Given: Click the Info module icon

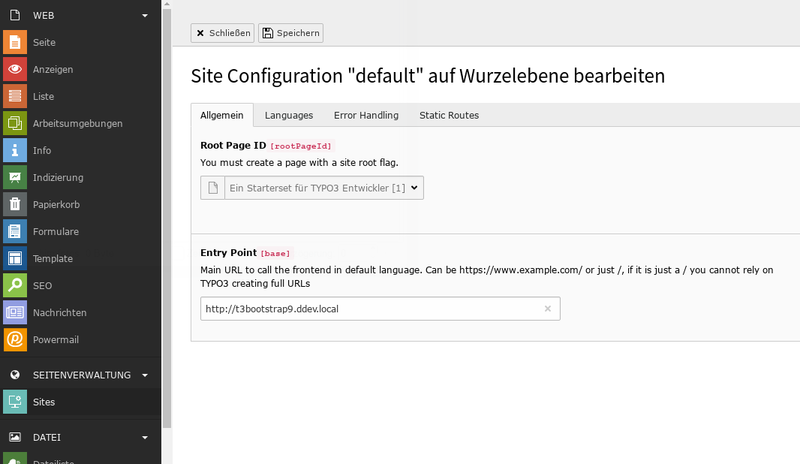Looking at the screenshot, I should pyautogui.click(x=14, y=151).
